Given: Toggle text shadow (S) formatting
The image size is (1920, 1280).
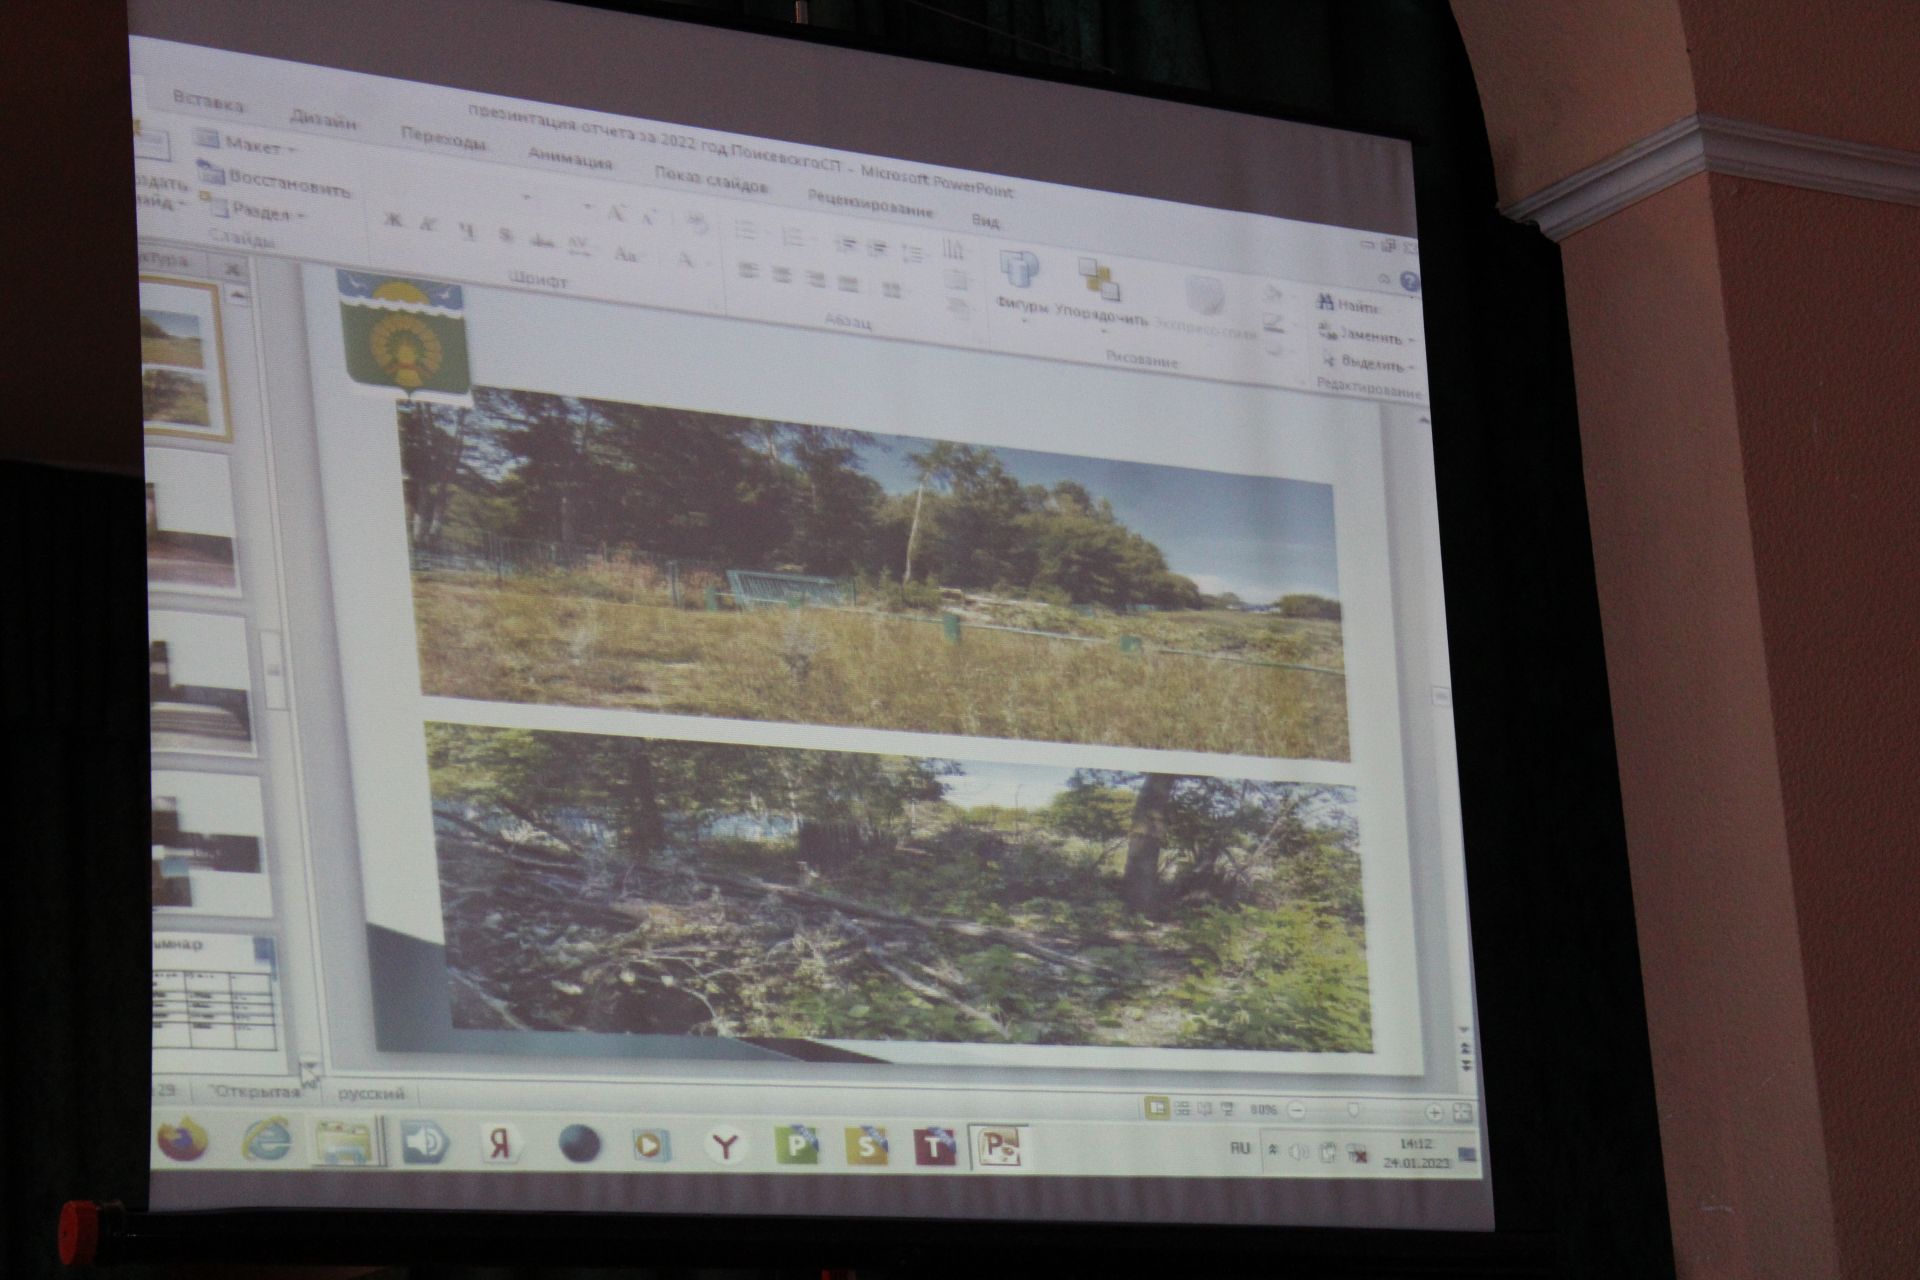Looking at the screenshot, I should [505, 236].
